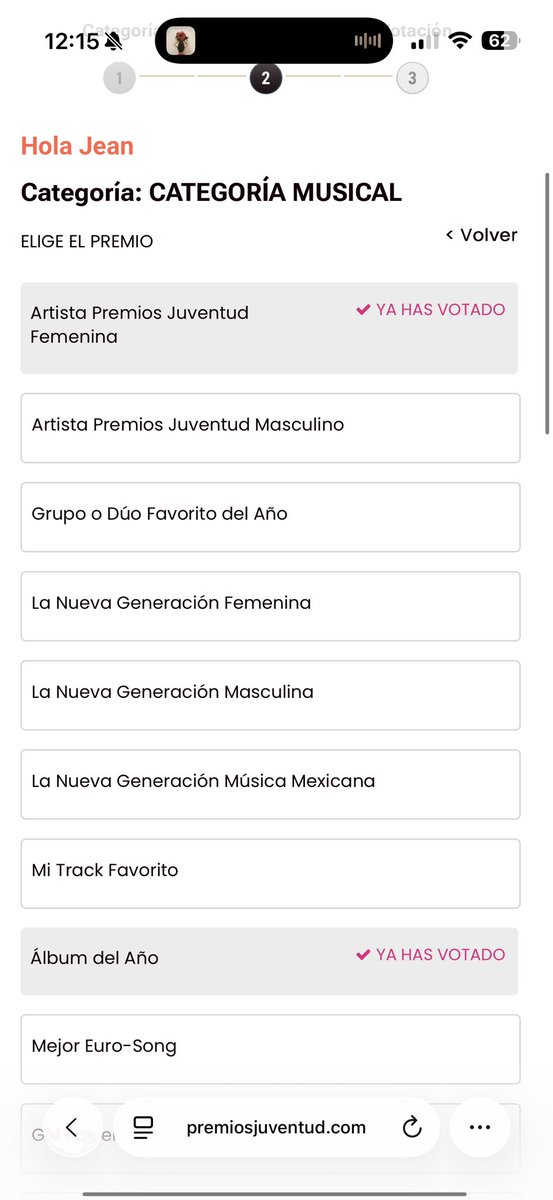Viewport: 553px width, 1200px height.
Task: Select La Nueva Generación Femenina
Action: point(270,606)
